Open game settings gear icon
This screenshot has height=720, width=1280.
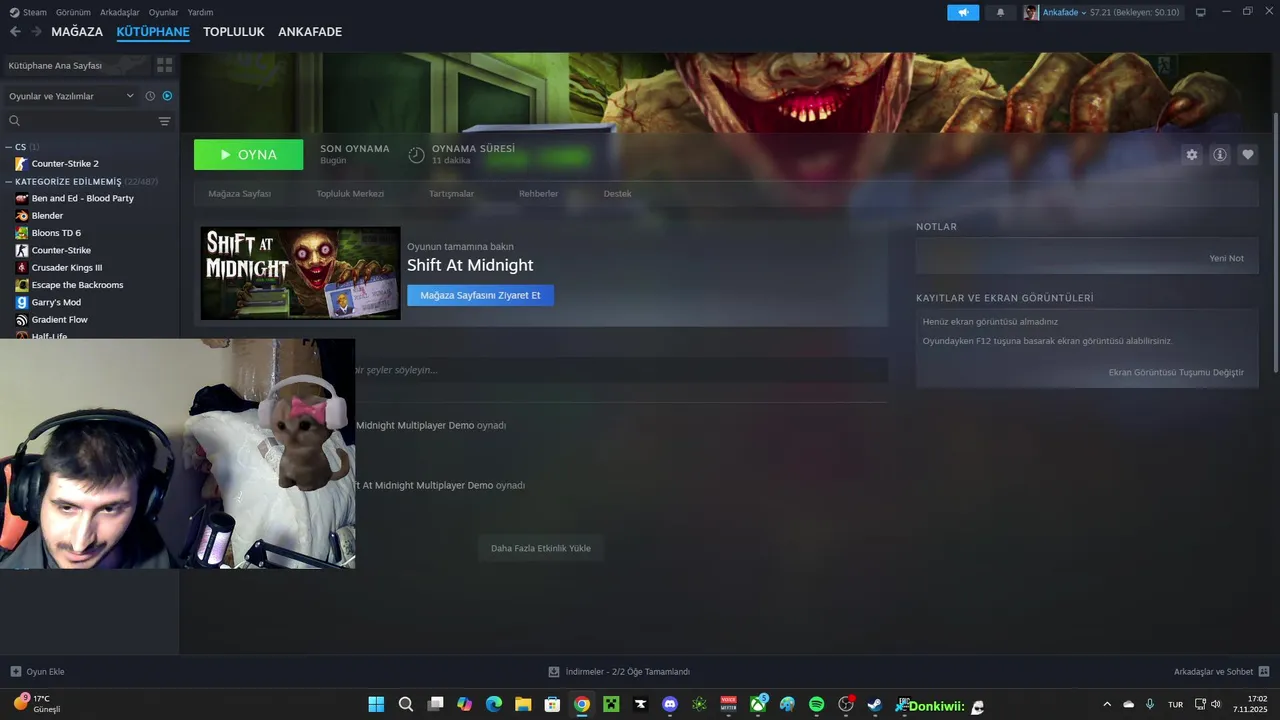[1191, 155]
